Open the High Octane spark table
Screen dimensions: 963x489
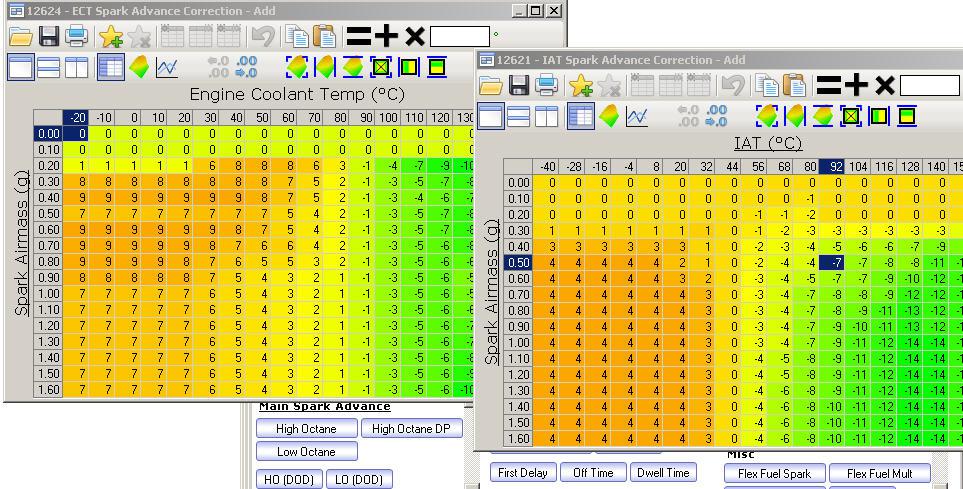[306, 429]
